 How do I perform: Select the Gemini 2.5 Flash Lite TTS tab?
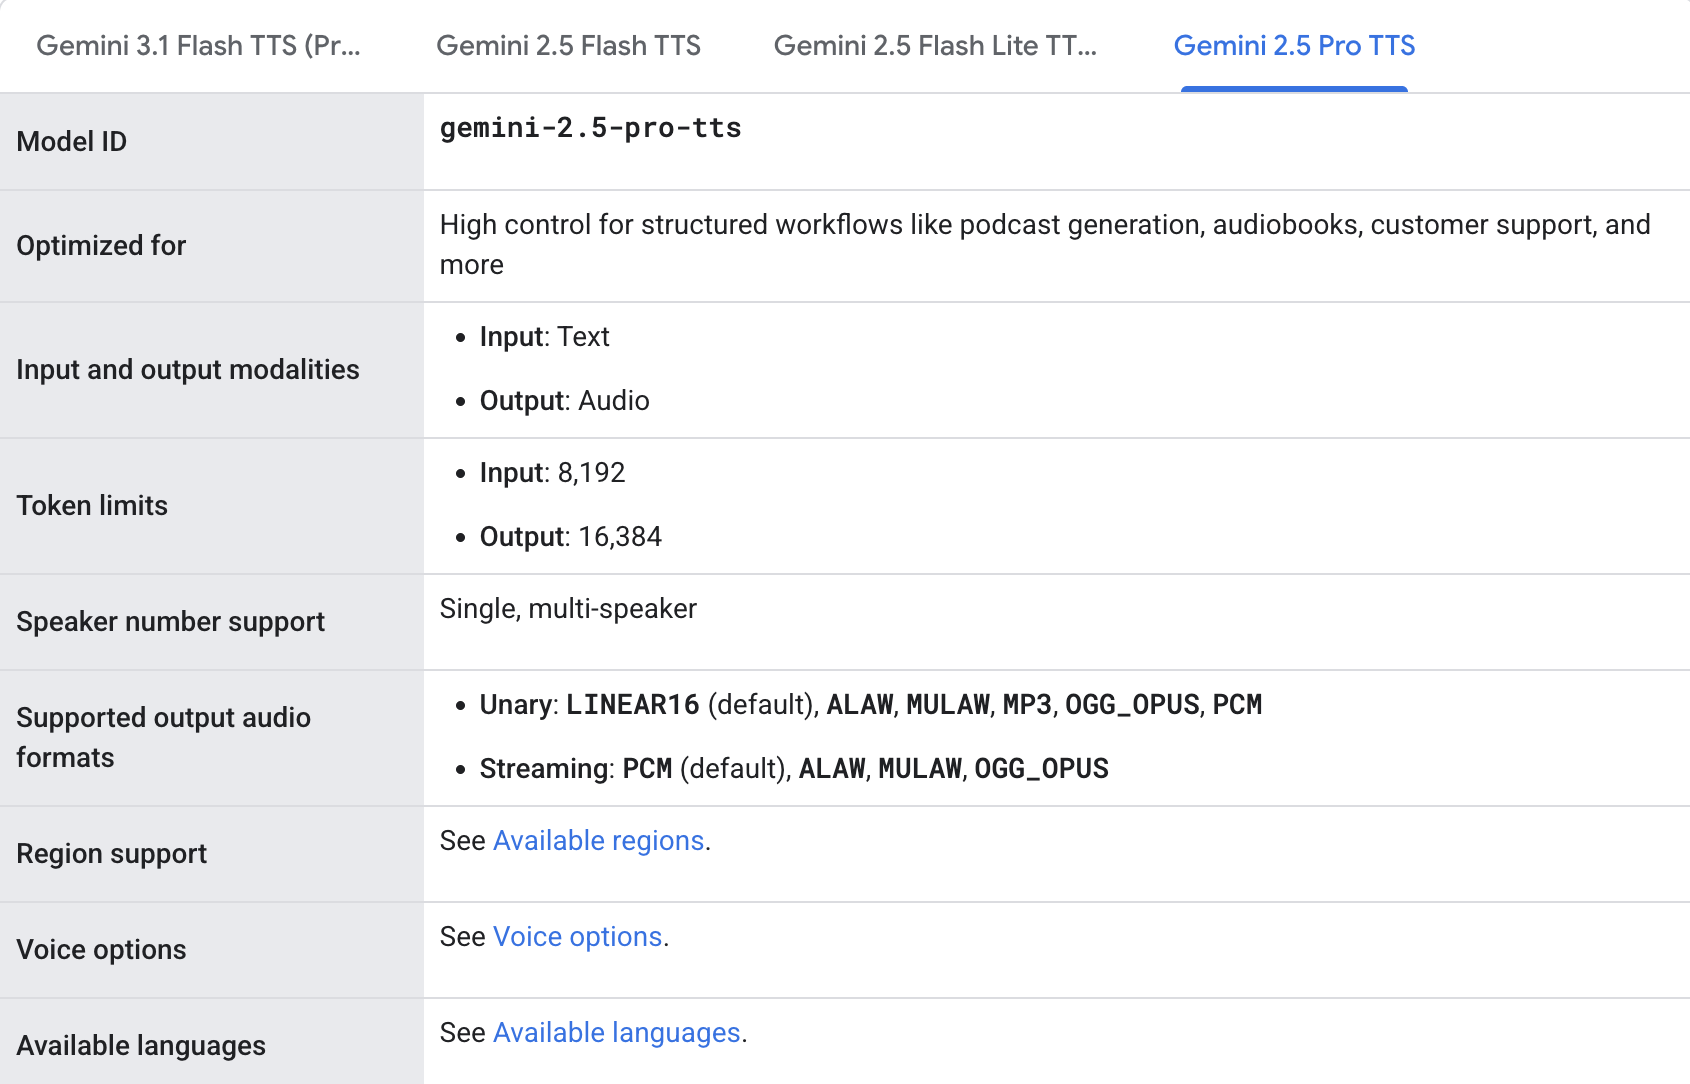click(x=935, y=46)
